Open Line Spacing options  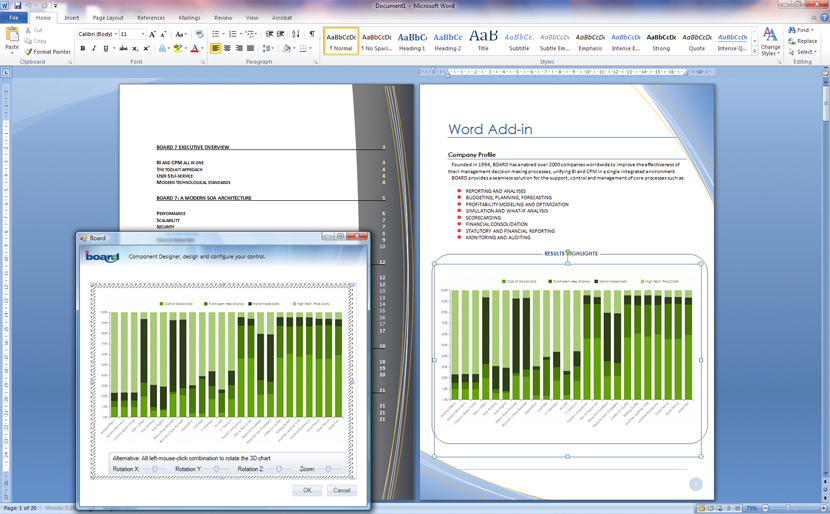(267, 48)
